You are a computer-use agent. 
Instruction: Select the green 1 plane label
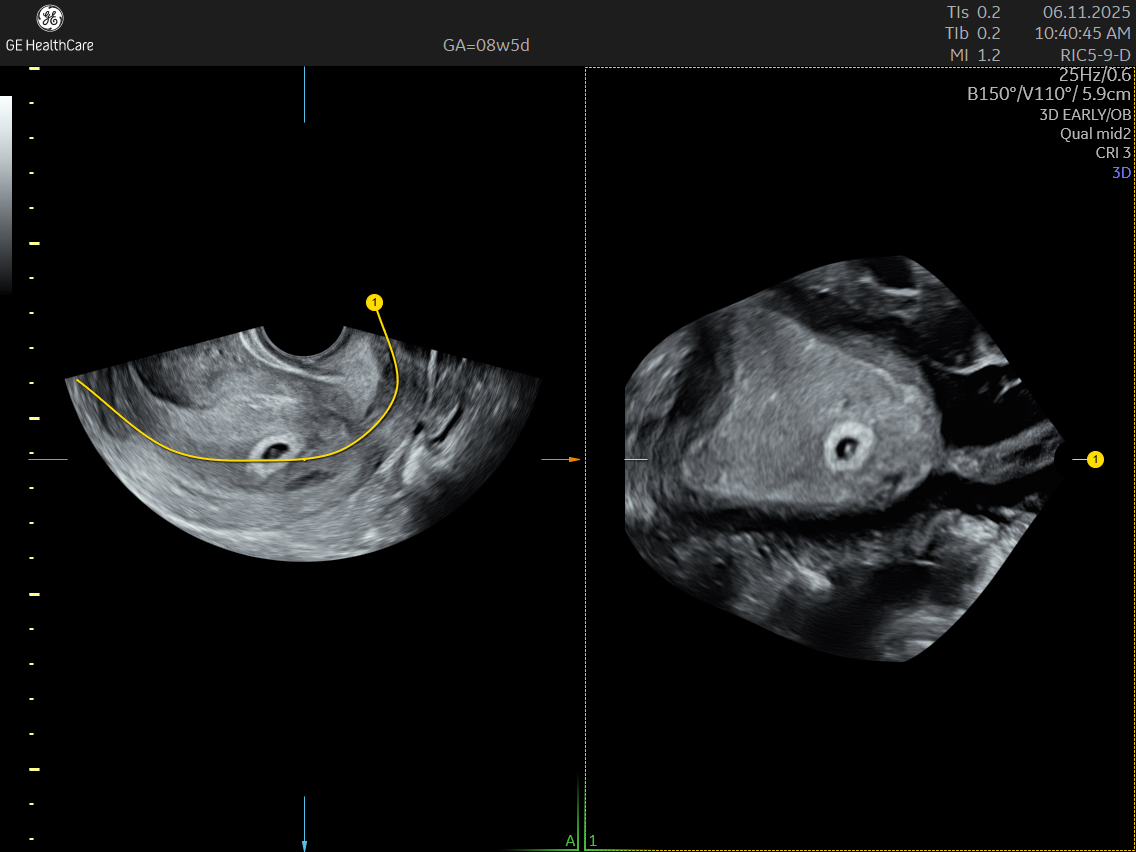[593, 840]
